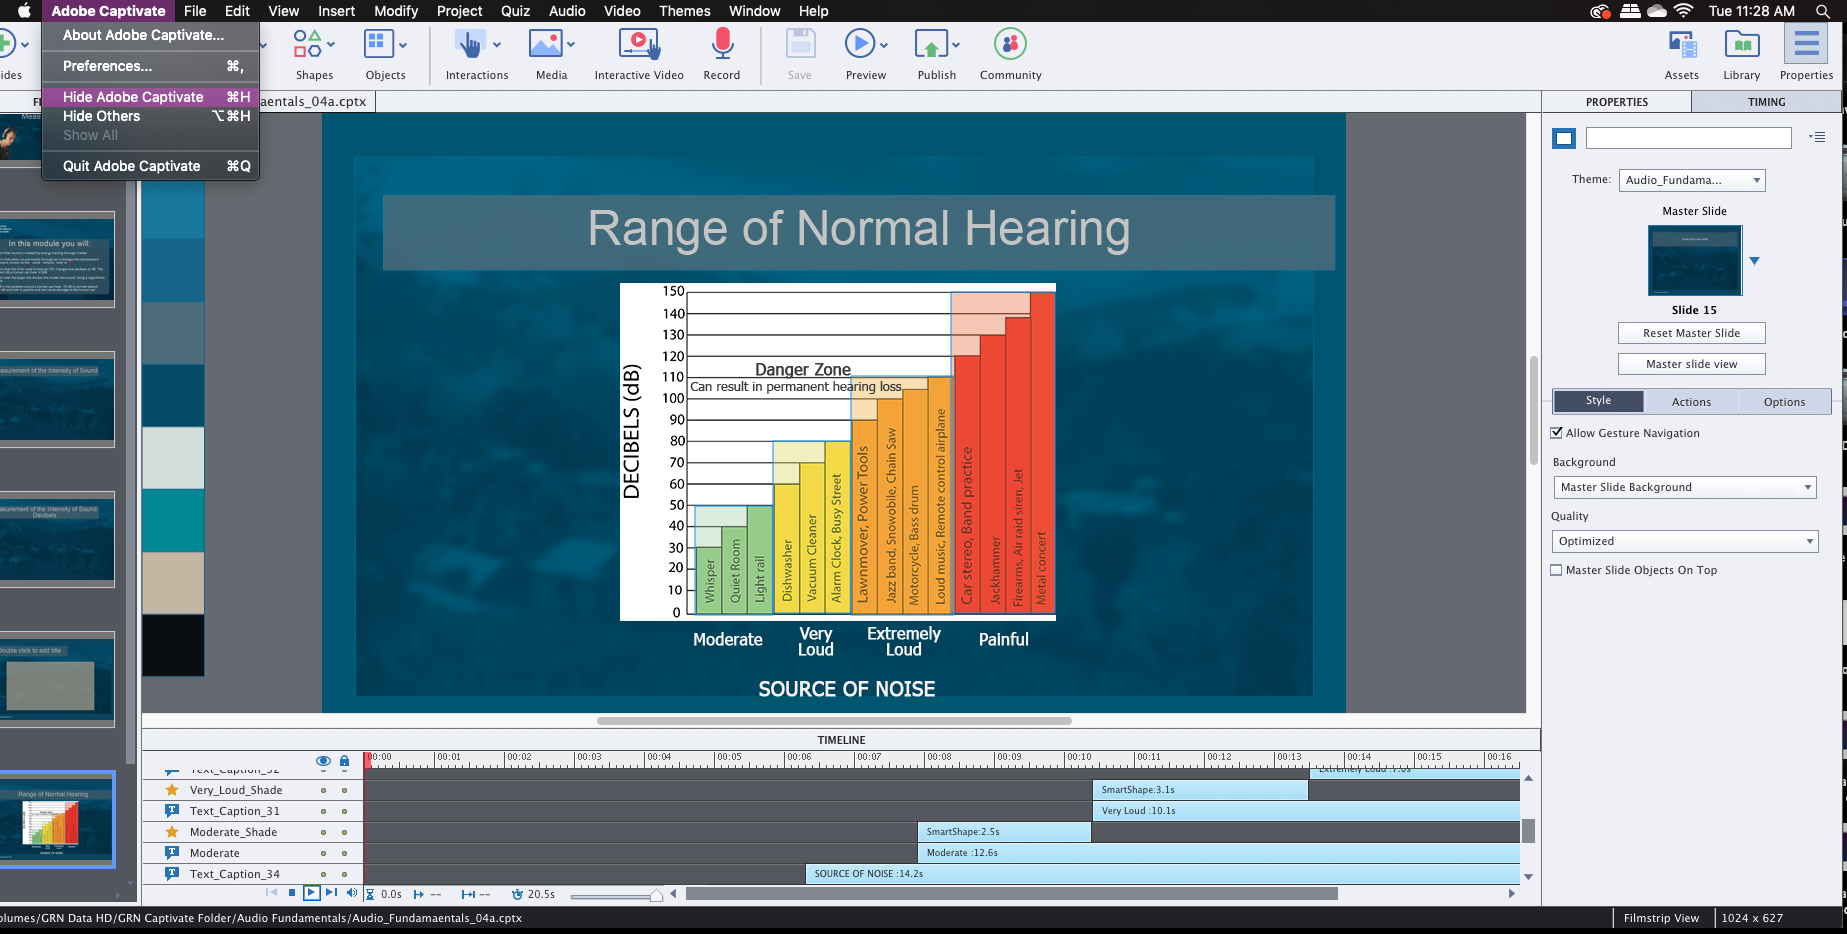The height and width of the screenshot is (934, 1847).
Task: Toggle visibility of Very_Loud_Shade layer
Action: tap(323, 790)
